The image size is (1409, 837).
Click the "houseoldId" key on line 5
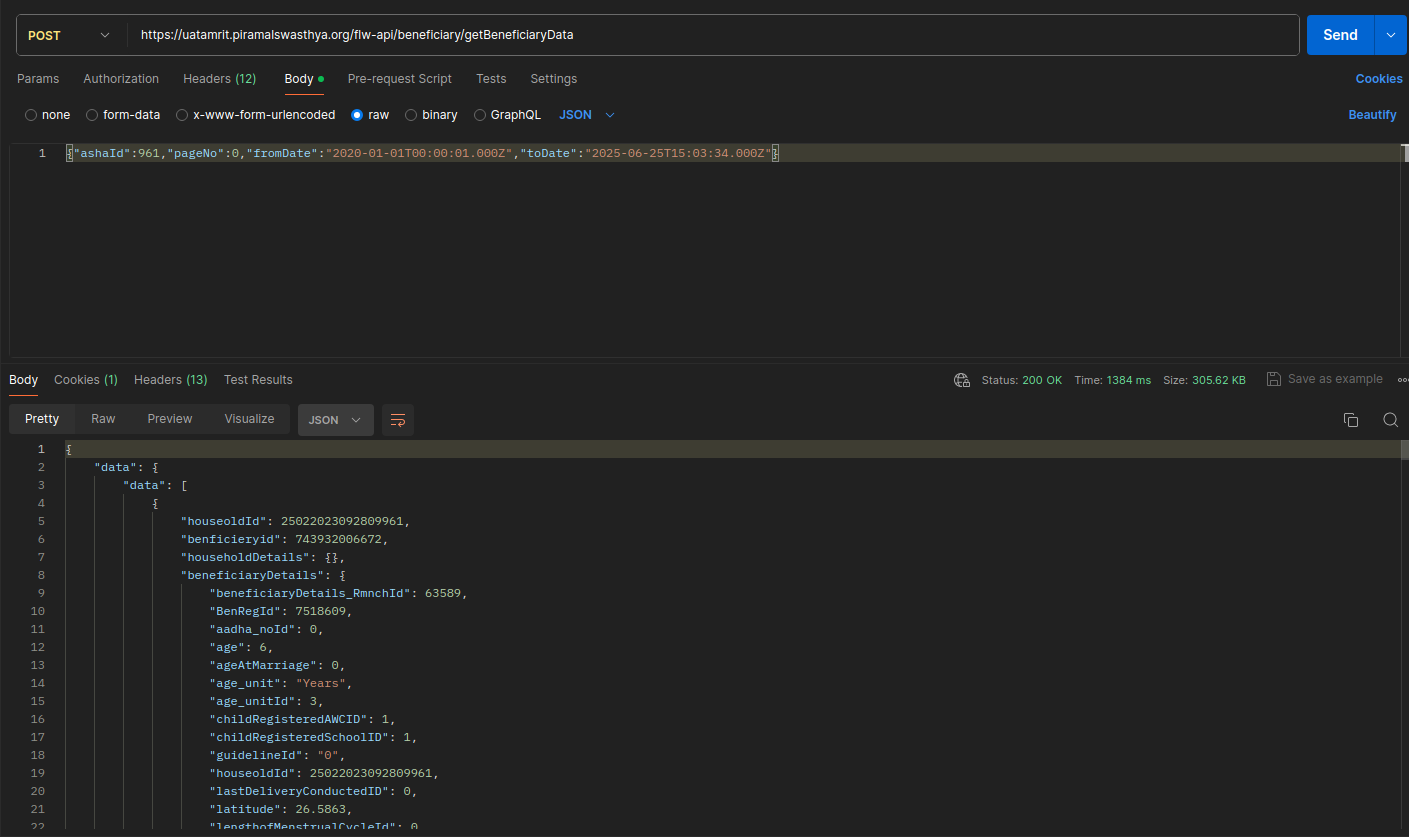(223, 521)
